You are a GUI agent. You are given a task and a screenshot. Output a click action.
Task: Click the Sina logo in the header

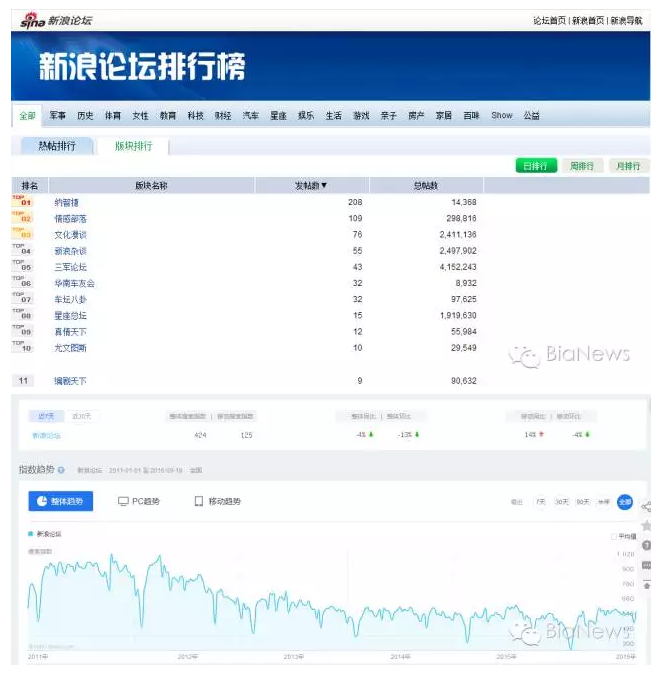click(x=33, y=21)
